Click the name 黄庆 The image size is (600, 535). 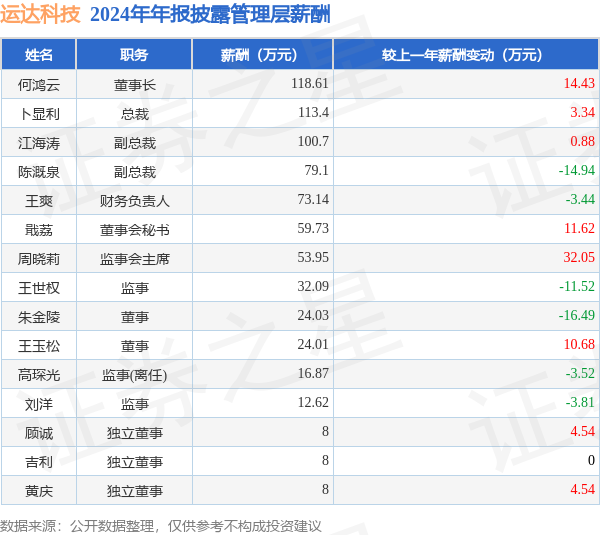(x=39, y=491)
